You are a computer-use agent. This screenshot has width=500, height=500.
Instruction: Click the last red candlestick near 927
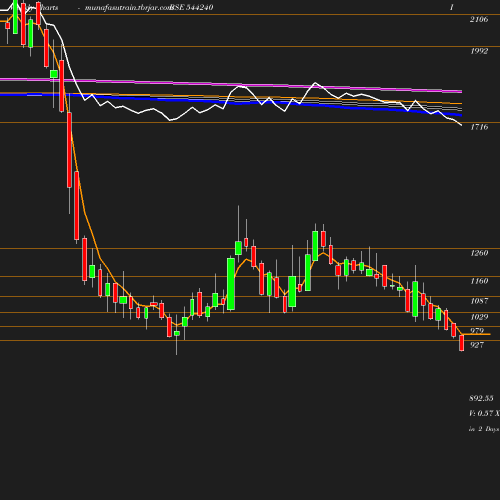pos(462,343)
